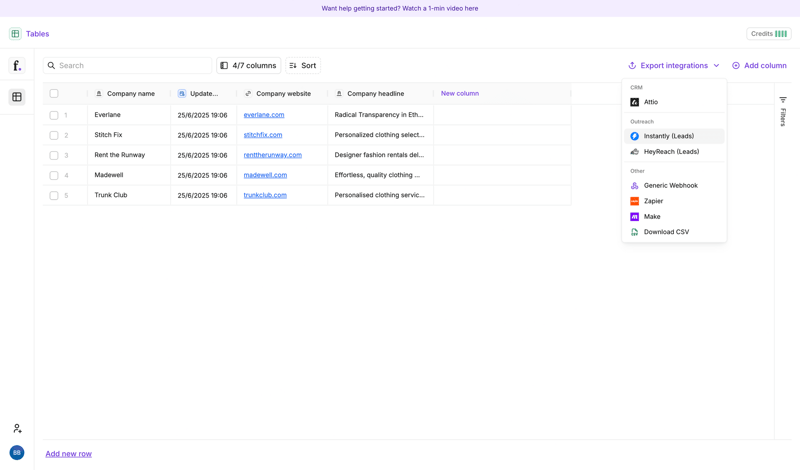The image size is (800, 470).
Task: Click the Company name column type icon
Action: (99, 93)
